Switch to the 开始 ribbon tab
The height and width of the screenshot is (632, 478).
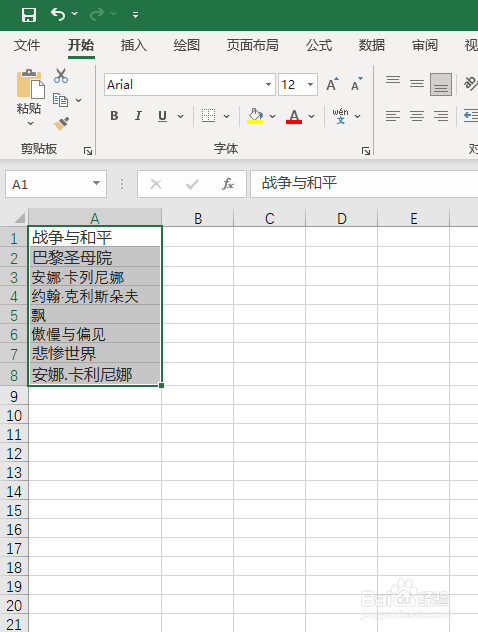tap(81, 45)
